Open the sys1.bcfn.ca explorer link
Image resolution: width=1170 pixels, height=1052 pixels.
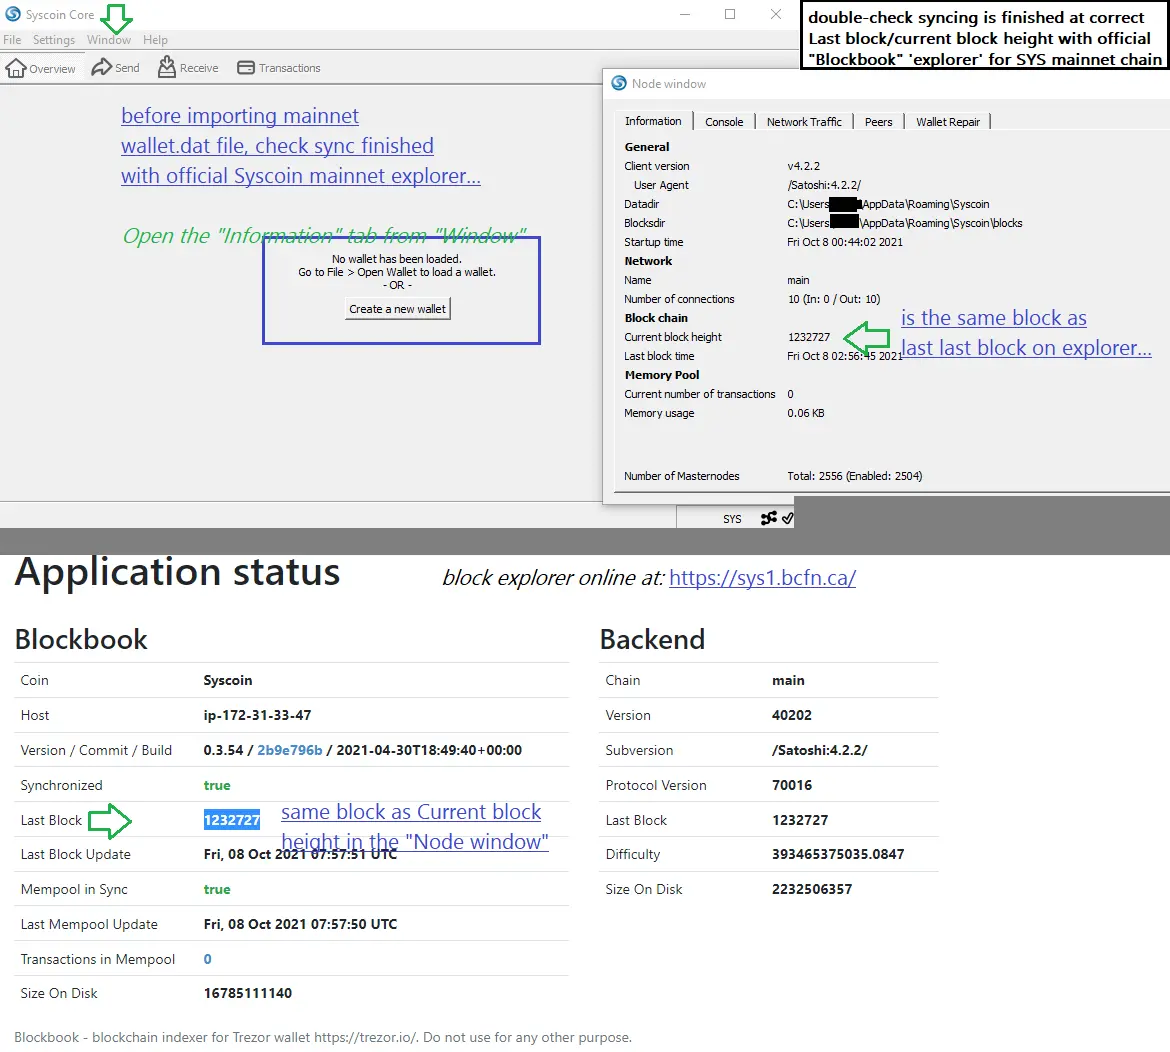762,577
